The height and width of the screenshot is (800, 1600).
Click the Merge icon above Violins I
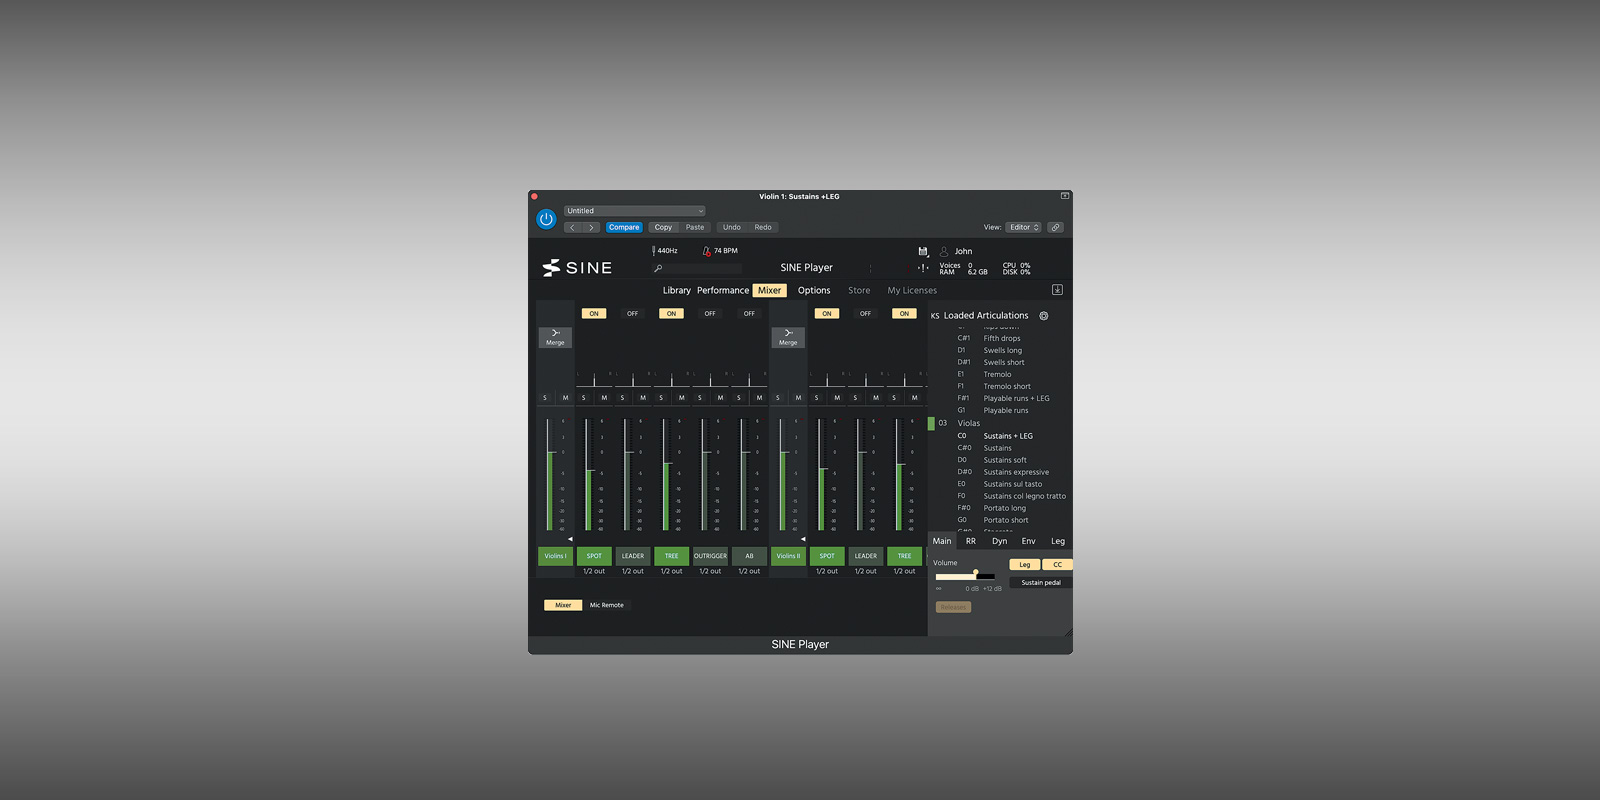[555, 337]
